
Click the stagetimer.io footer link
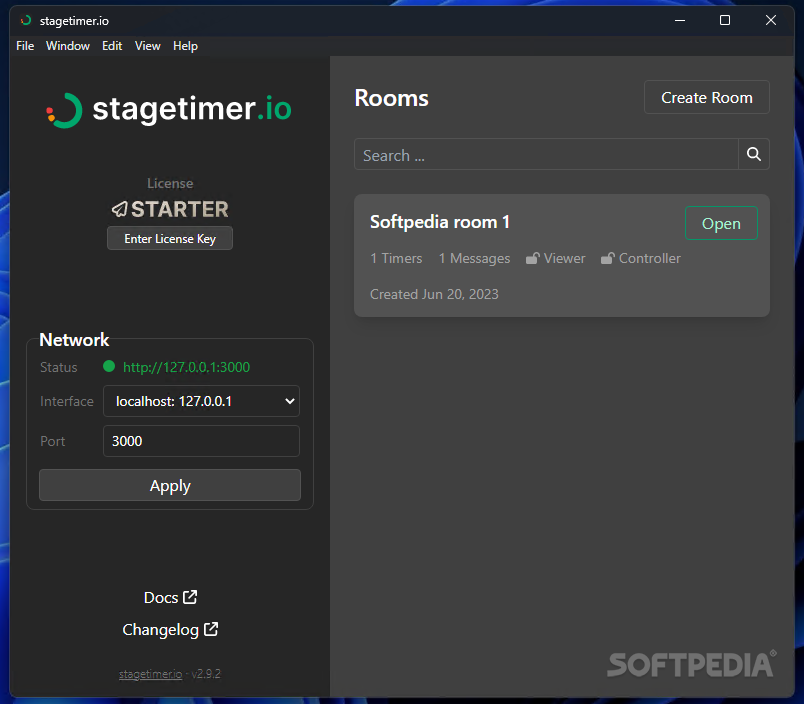click(x=150, y=674)
